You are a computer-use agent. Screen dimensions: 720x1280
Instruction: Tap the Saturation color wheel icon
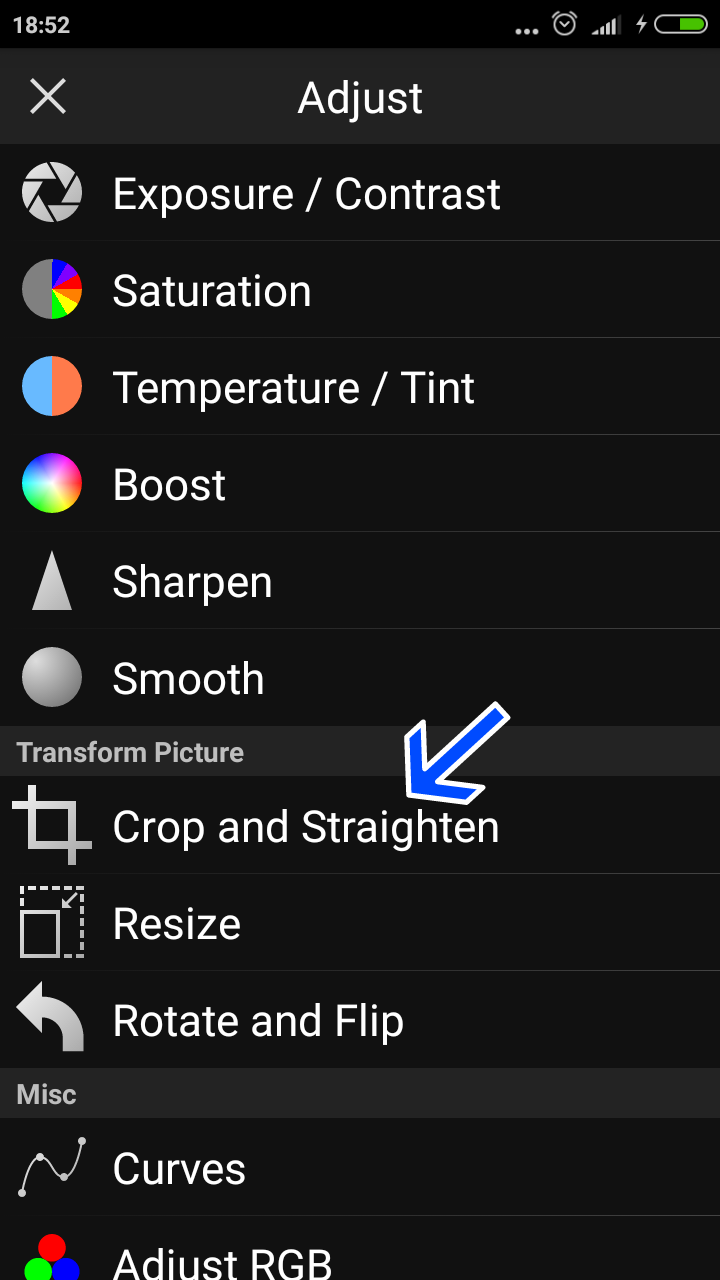51,290
